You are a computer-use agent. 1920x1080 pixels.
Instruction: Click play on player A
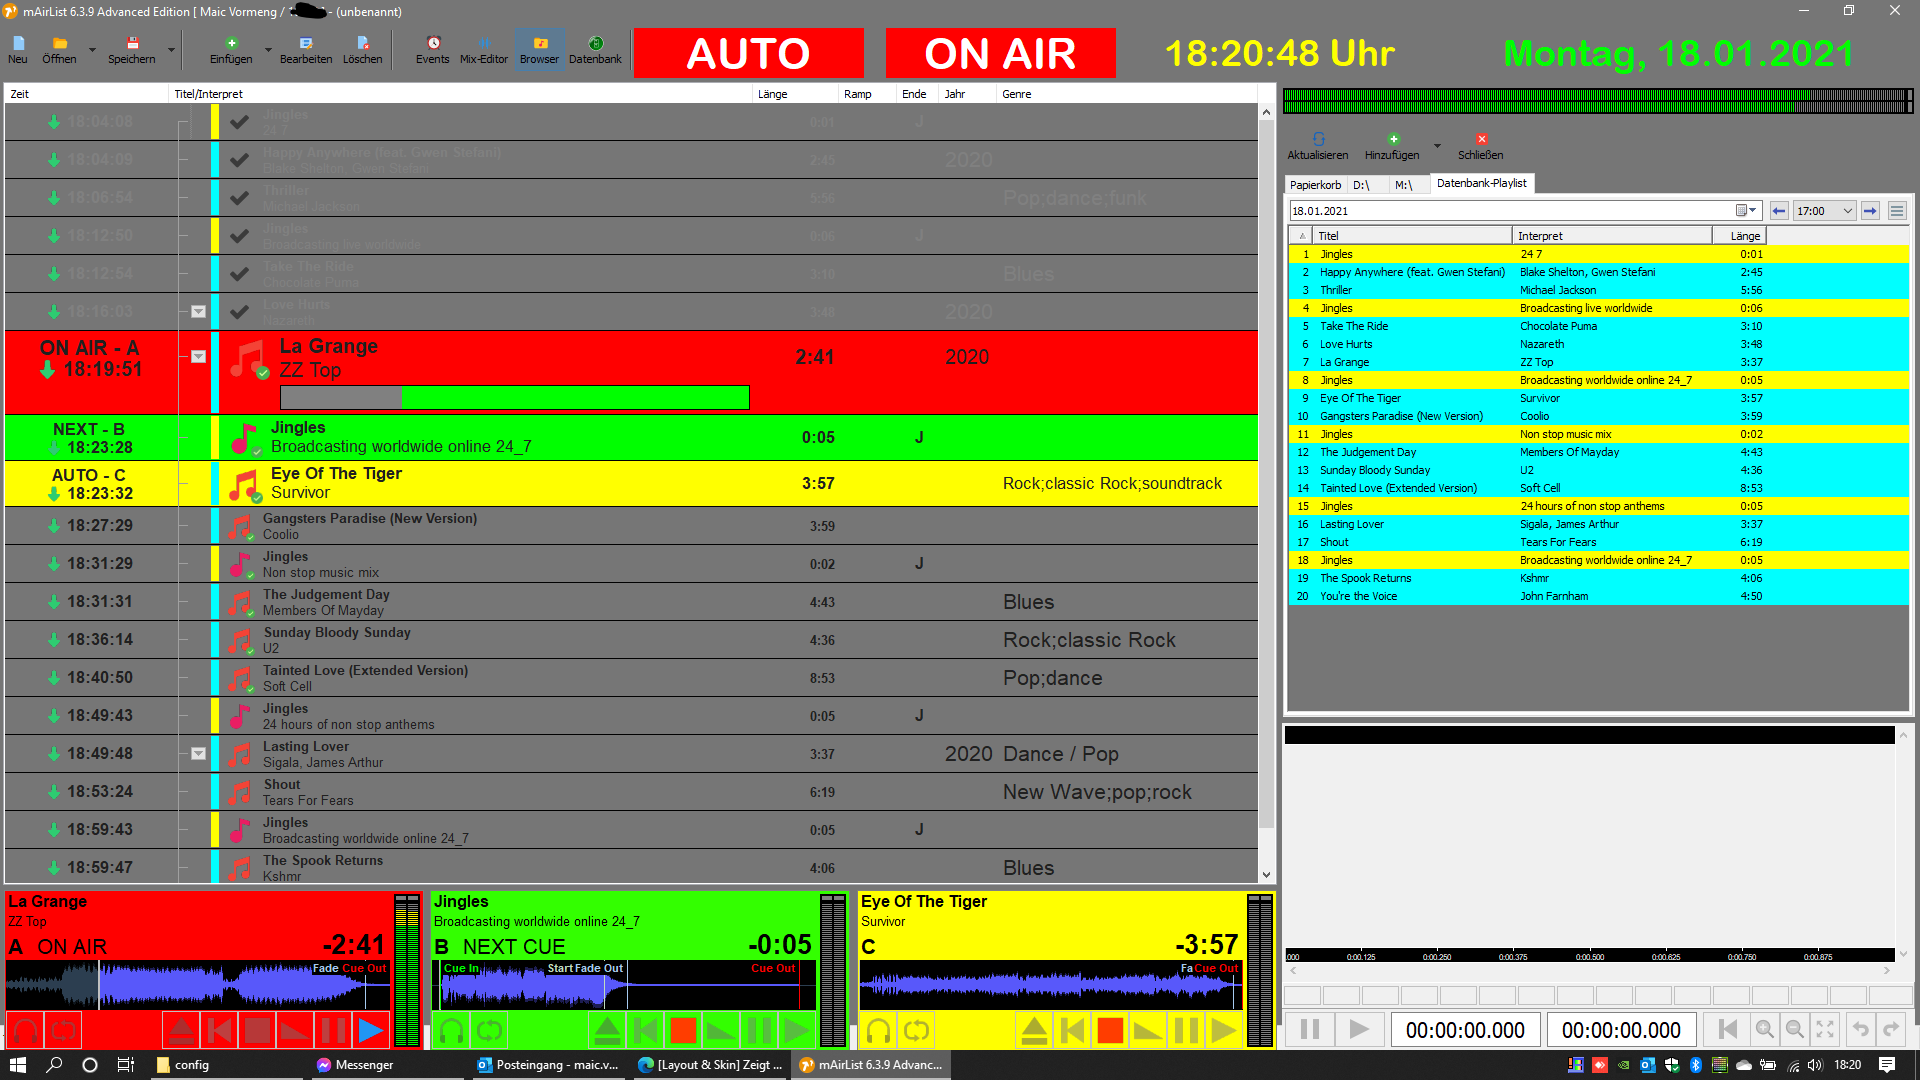pos(370,1030)
